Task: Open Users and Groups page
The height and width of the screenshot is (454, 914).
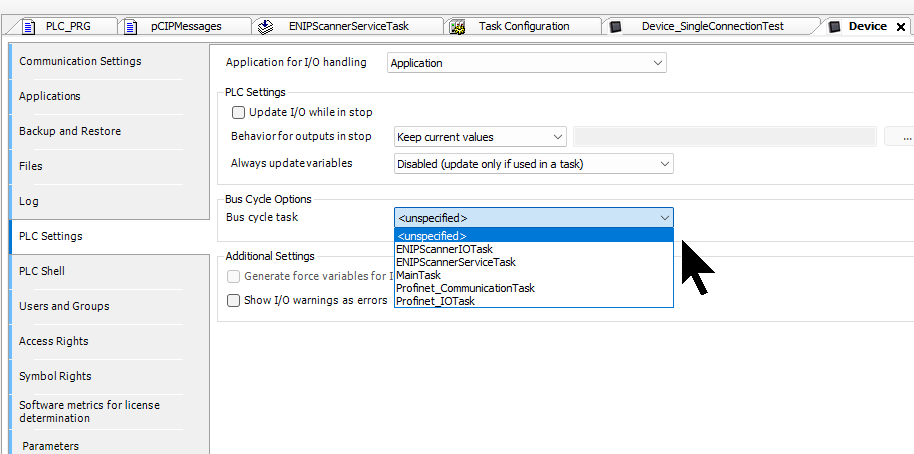Action: [x=110, y=306]
